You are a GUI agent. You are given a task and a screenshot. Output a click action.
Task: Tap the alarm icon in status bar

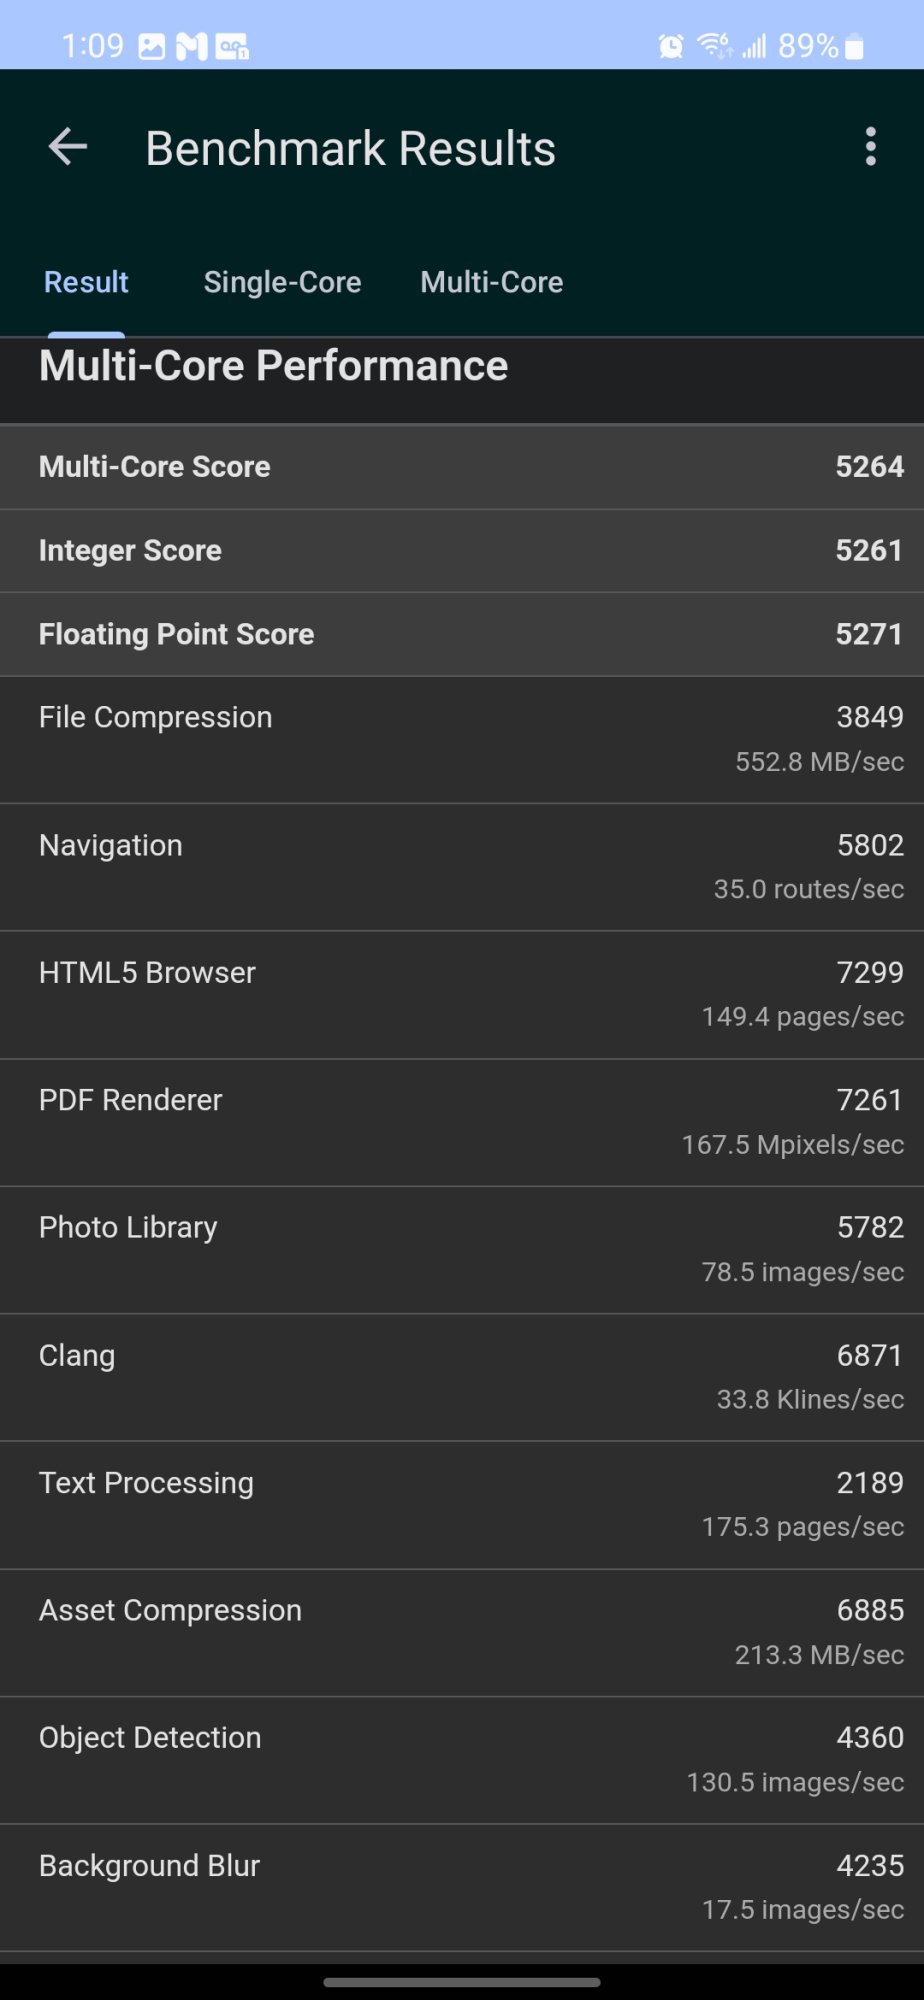click(x=671, y=46)
